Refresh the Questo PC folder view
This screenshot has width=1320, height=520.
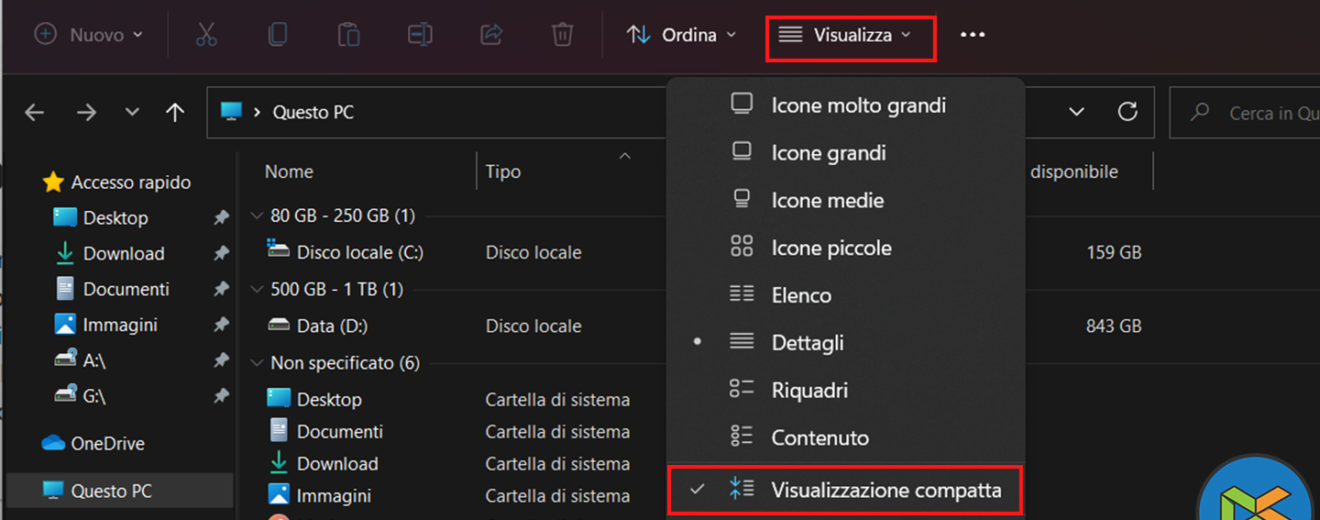click(1127, 112)
